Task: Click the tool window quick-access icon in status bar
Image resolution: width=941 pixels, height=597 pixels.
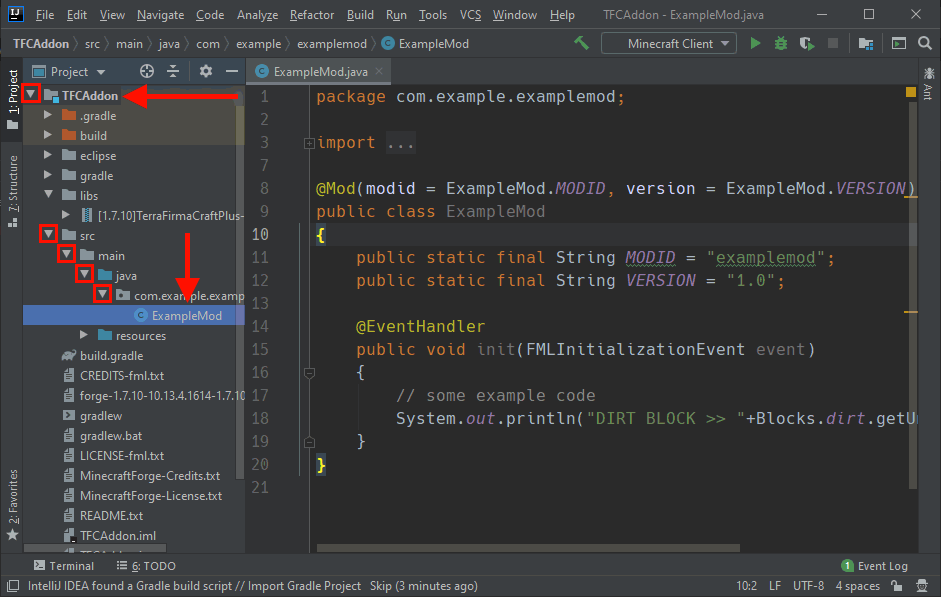Action: tap(13, 586)
